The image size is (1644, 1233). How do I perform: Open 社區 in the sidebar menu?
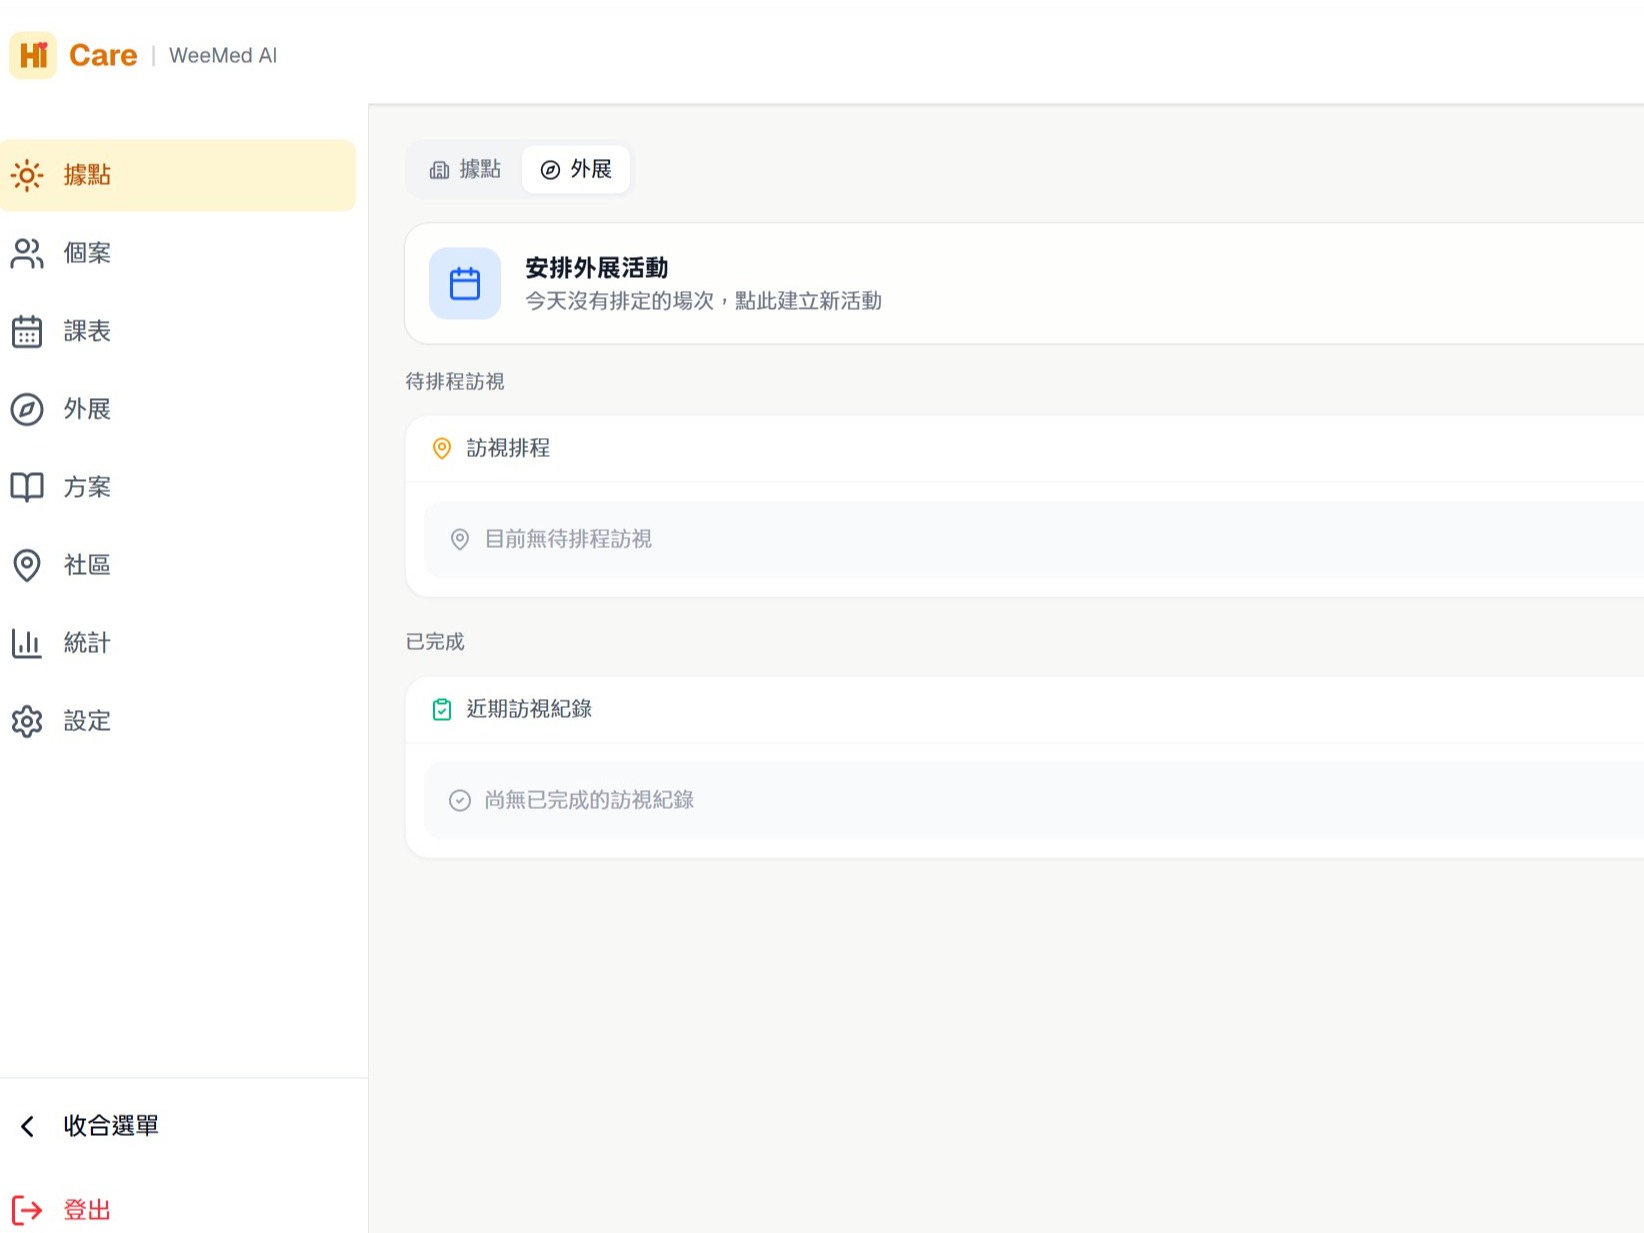pos(178,566)
